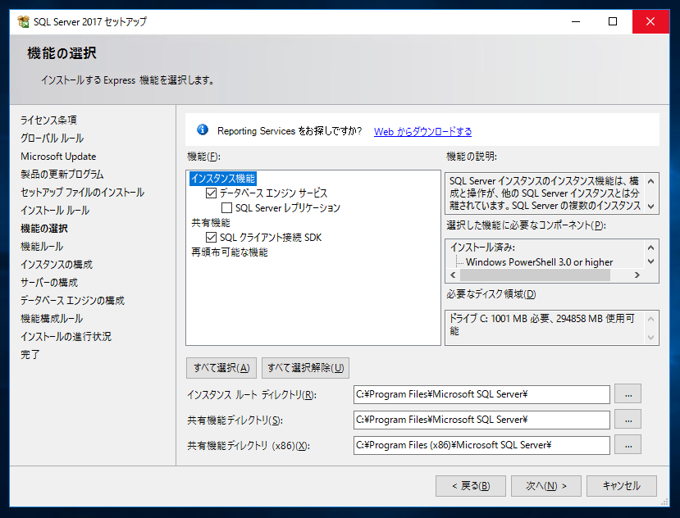
Task: Click the キャンセル button
Action: [621, 486]
